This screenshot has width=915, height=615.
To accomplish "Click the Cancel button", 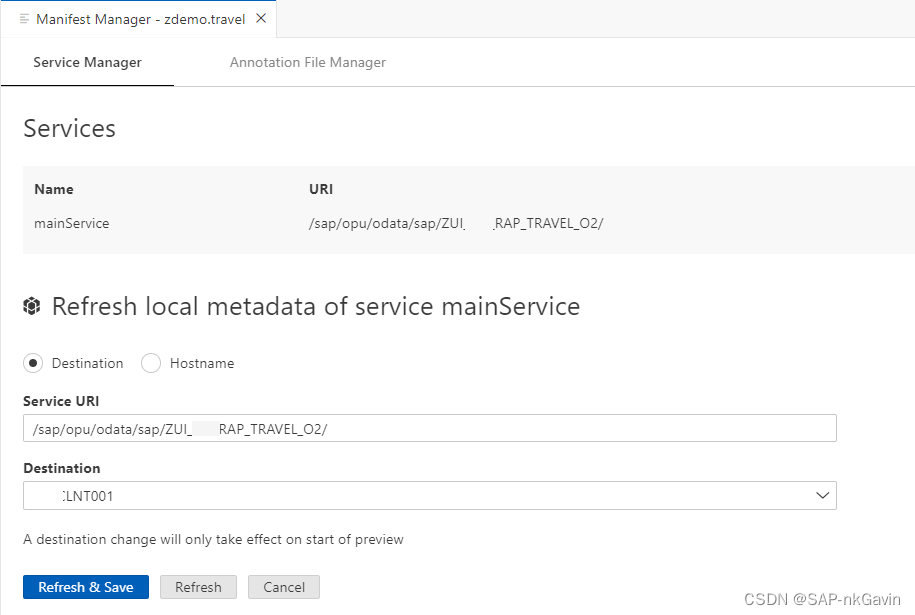I will (x=283, y=587).
